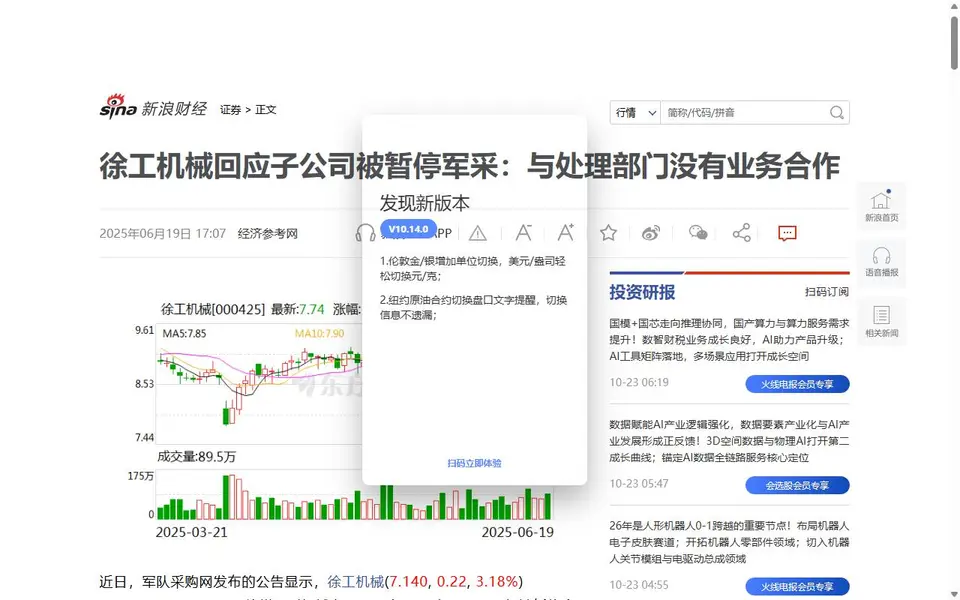Click 会选股会员专享 button
This screenshot has height=600, width=960.
point(797,486)
